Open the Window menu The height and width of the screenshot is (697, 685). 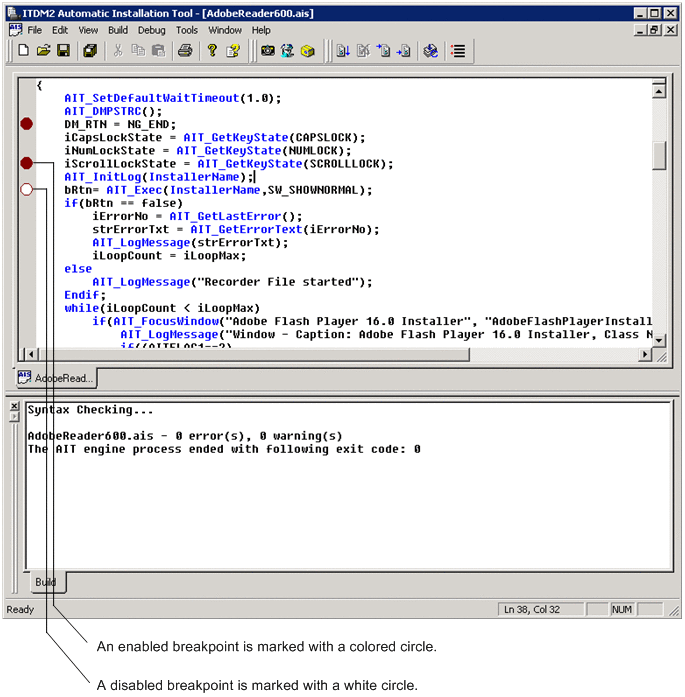click(x=225, y=30)
